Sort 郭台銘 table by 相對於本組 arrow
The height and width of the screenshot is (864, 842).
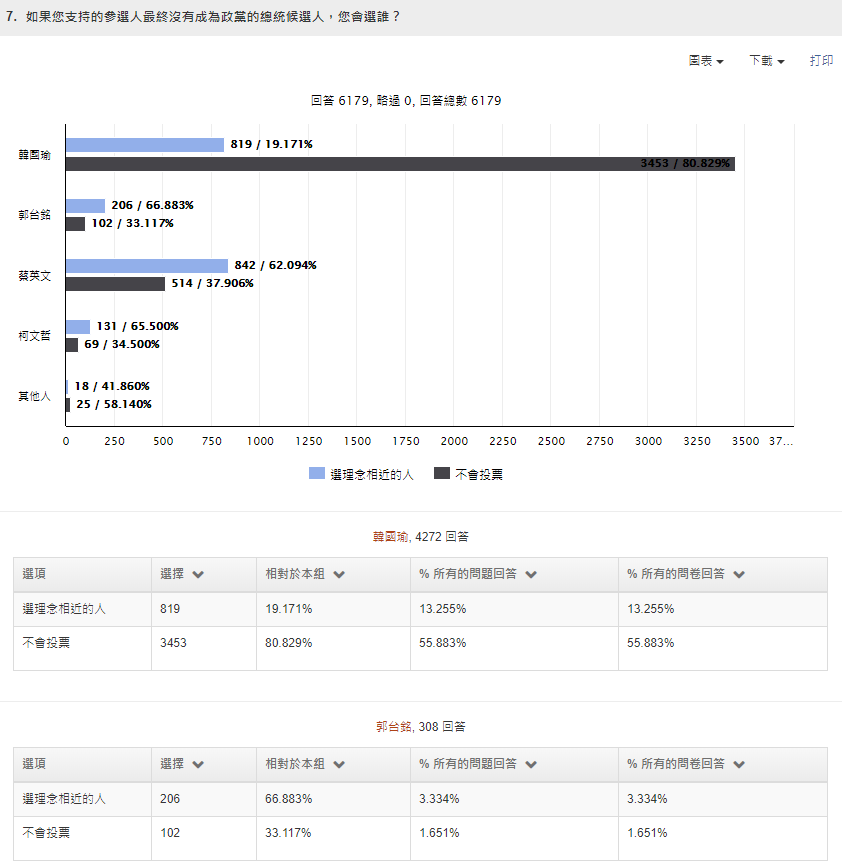tap(339, 765)
